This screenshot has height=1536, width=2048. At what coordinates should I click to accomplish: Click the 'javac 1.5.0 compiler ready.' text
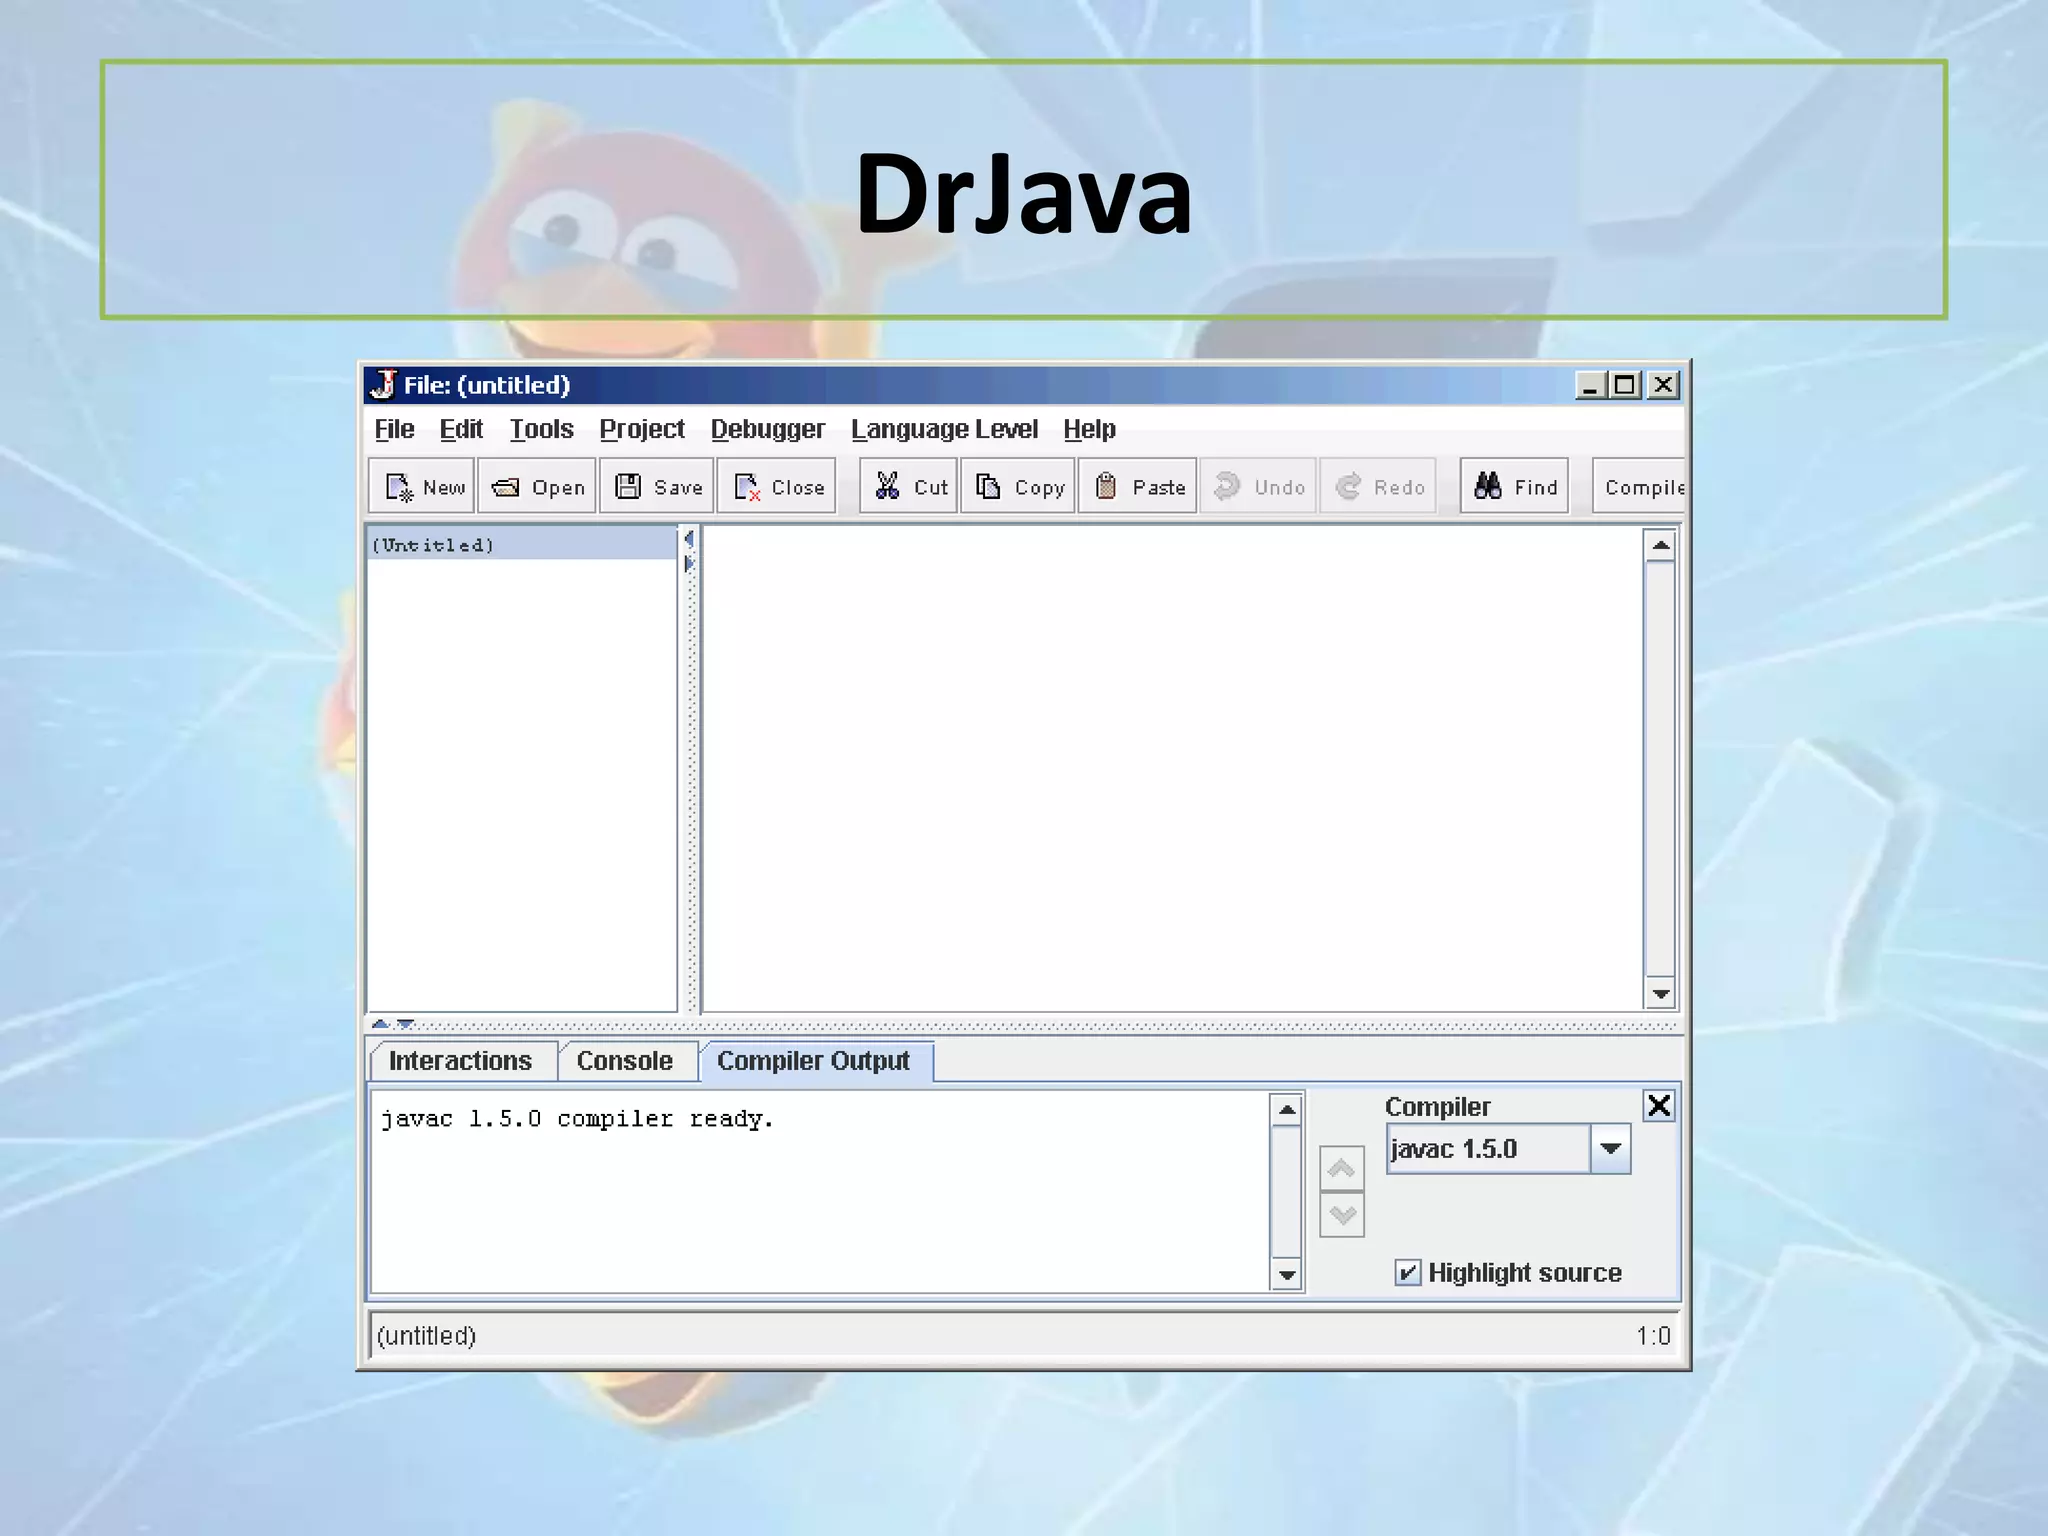coord(577,1119)
